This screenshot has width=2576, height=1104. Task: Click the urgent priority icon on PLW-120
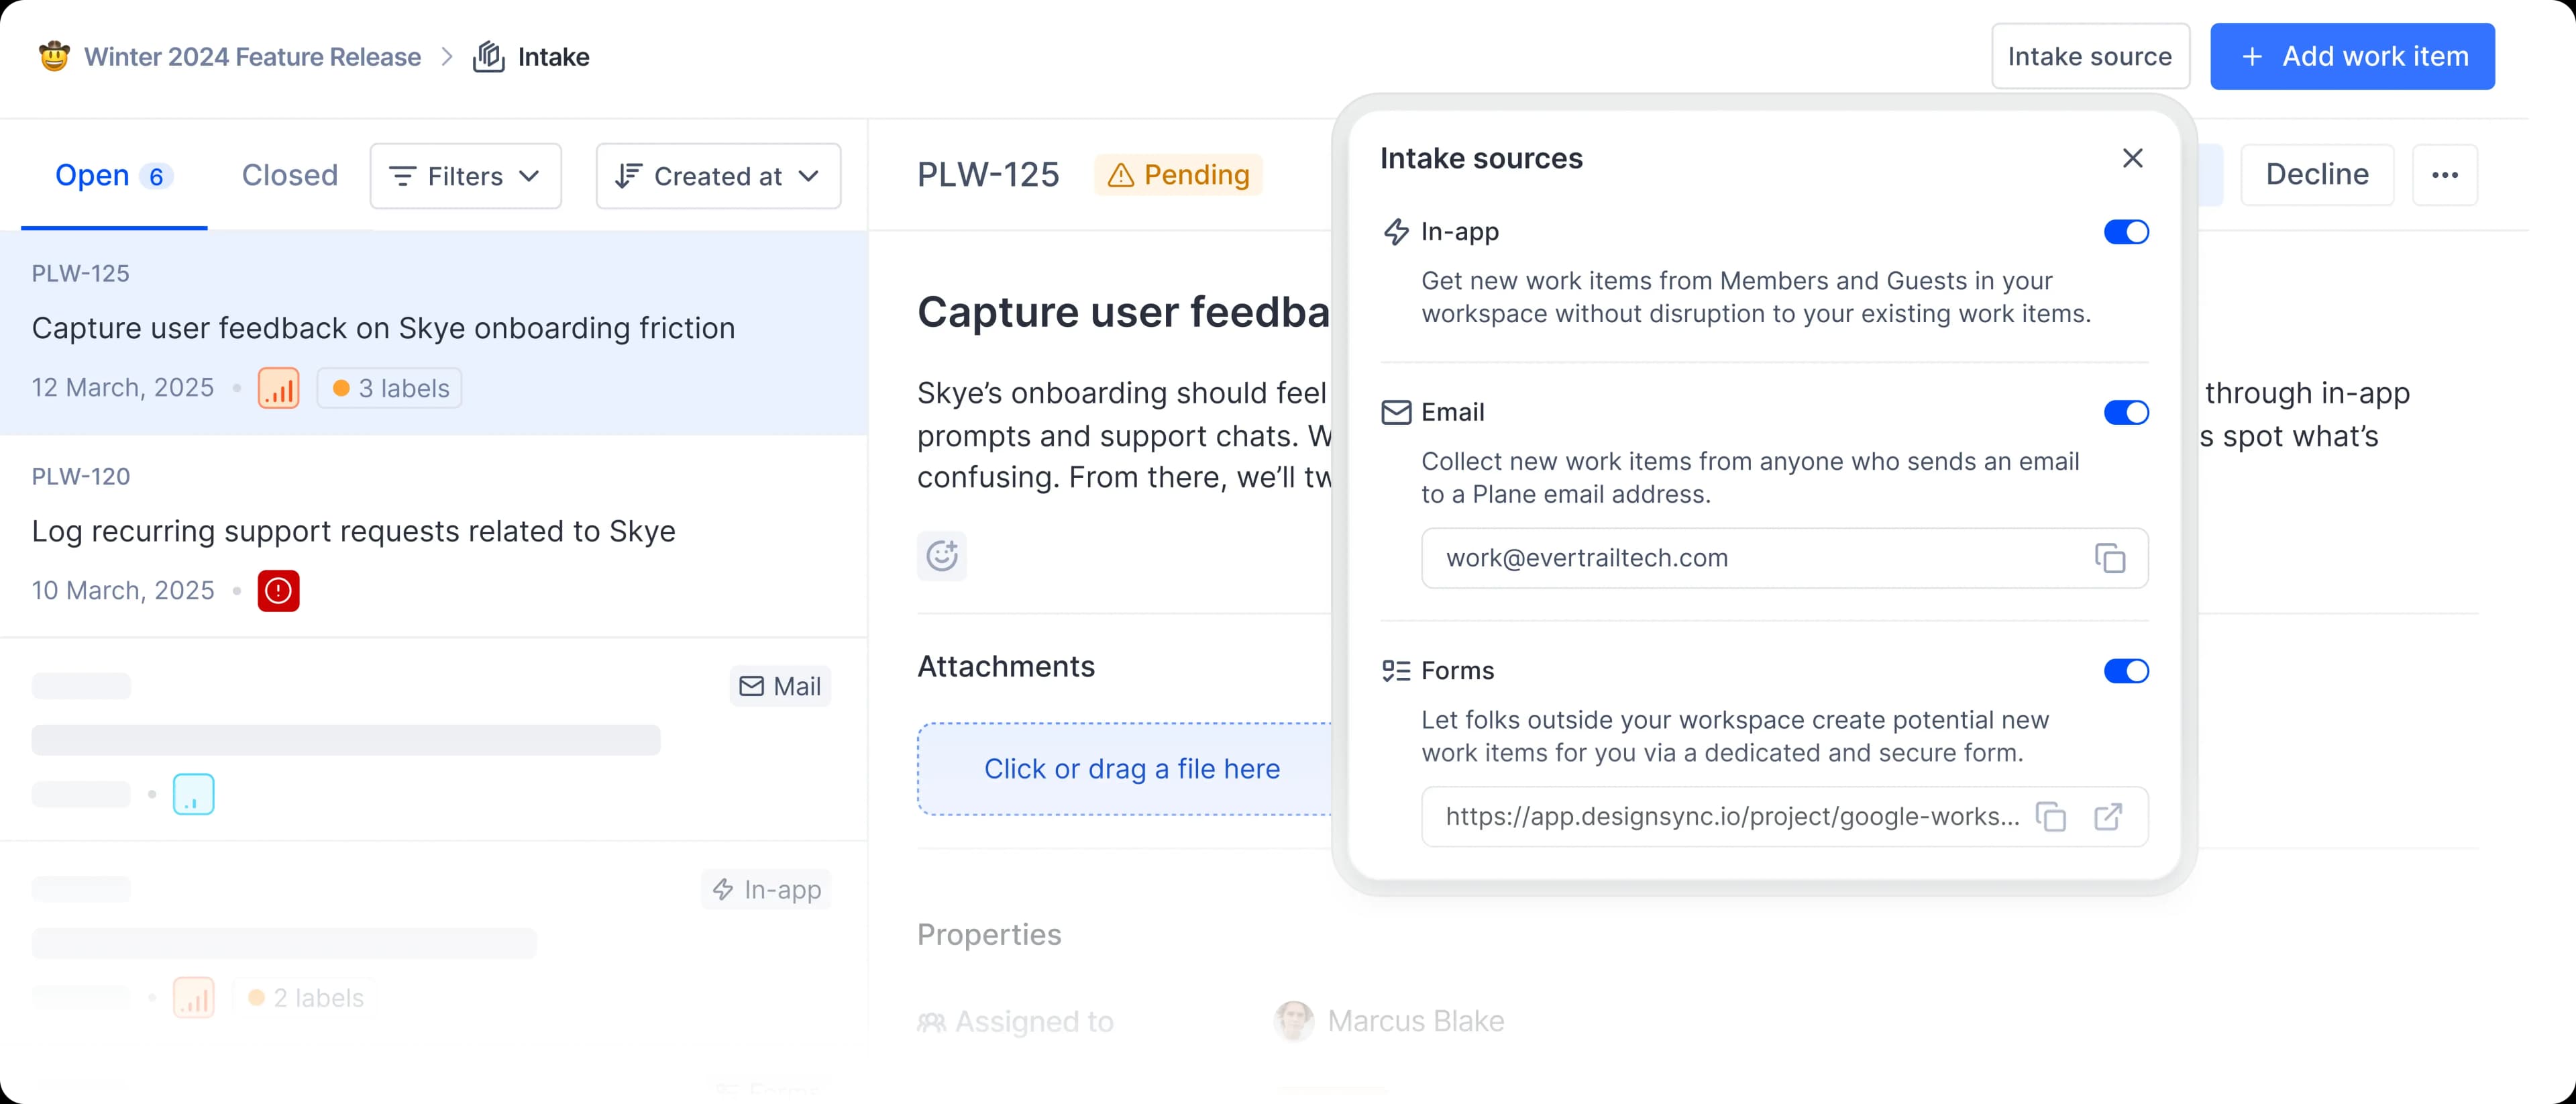tap(278, 591)
